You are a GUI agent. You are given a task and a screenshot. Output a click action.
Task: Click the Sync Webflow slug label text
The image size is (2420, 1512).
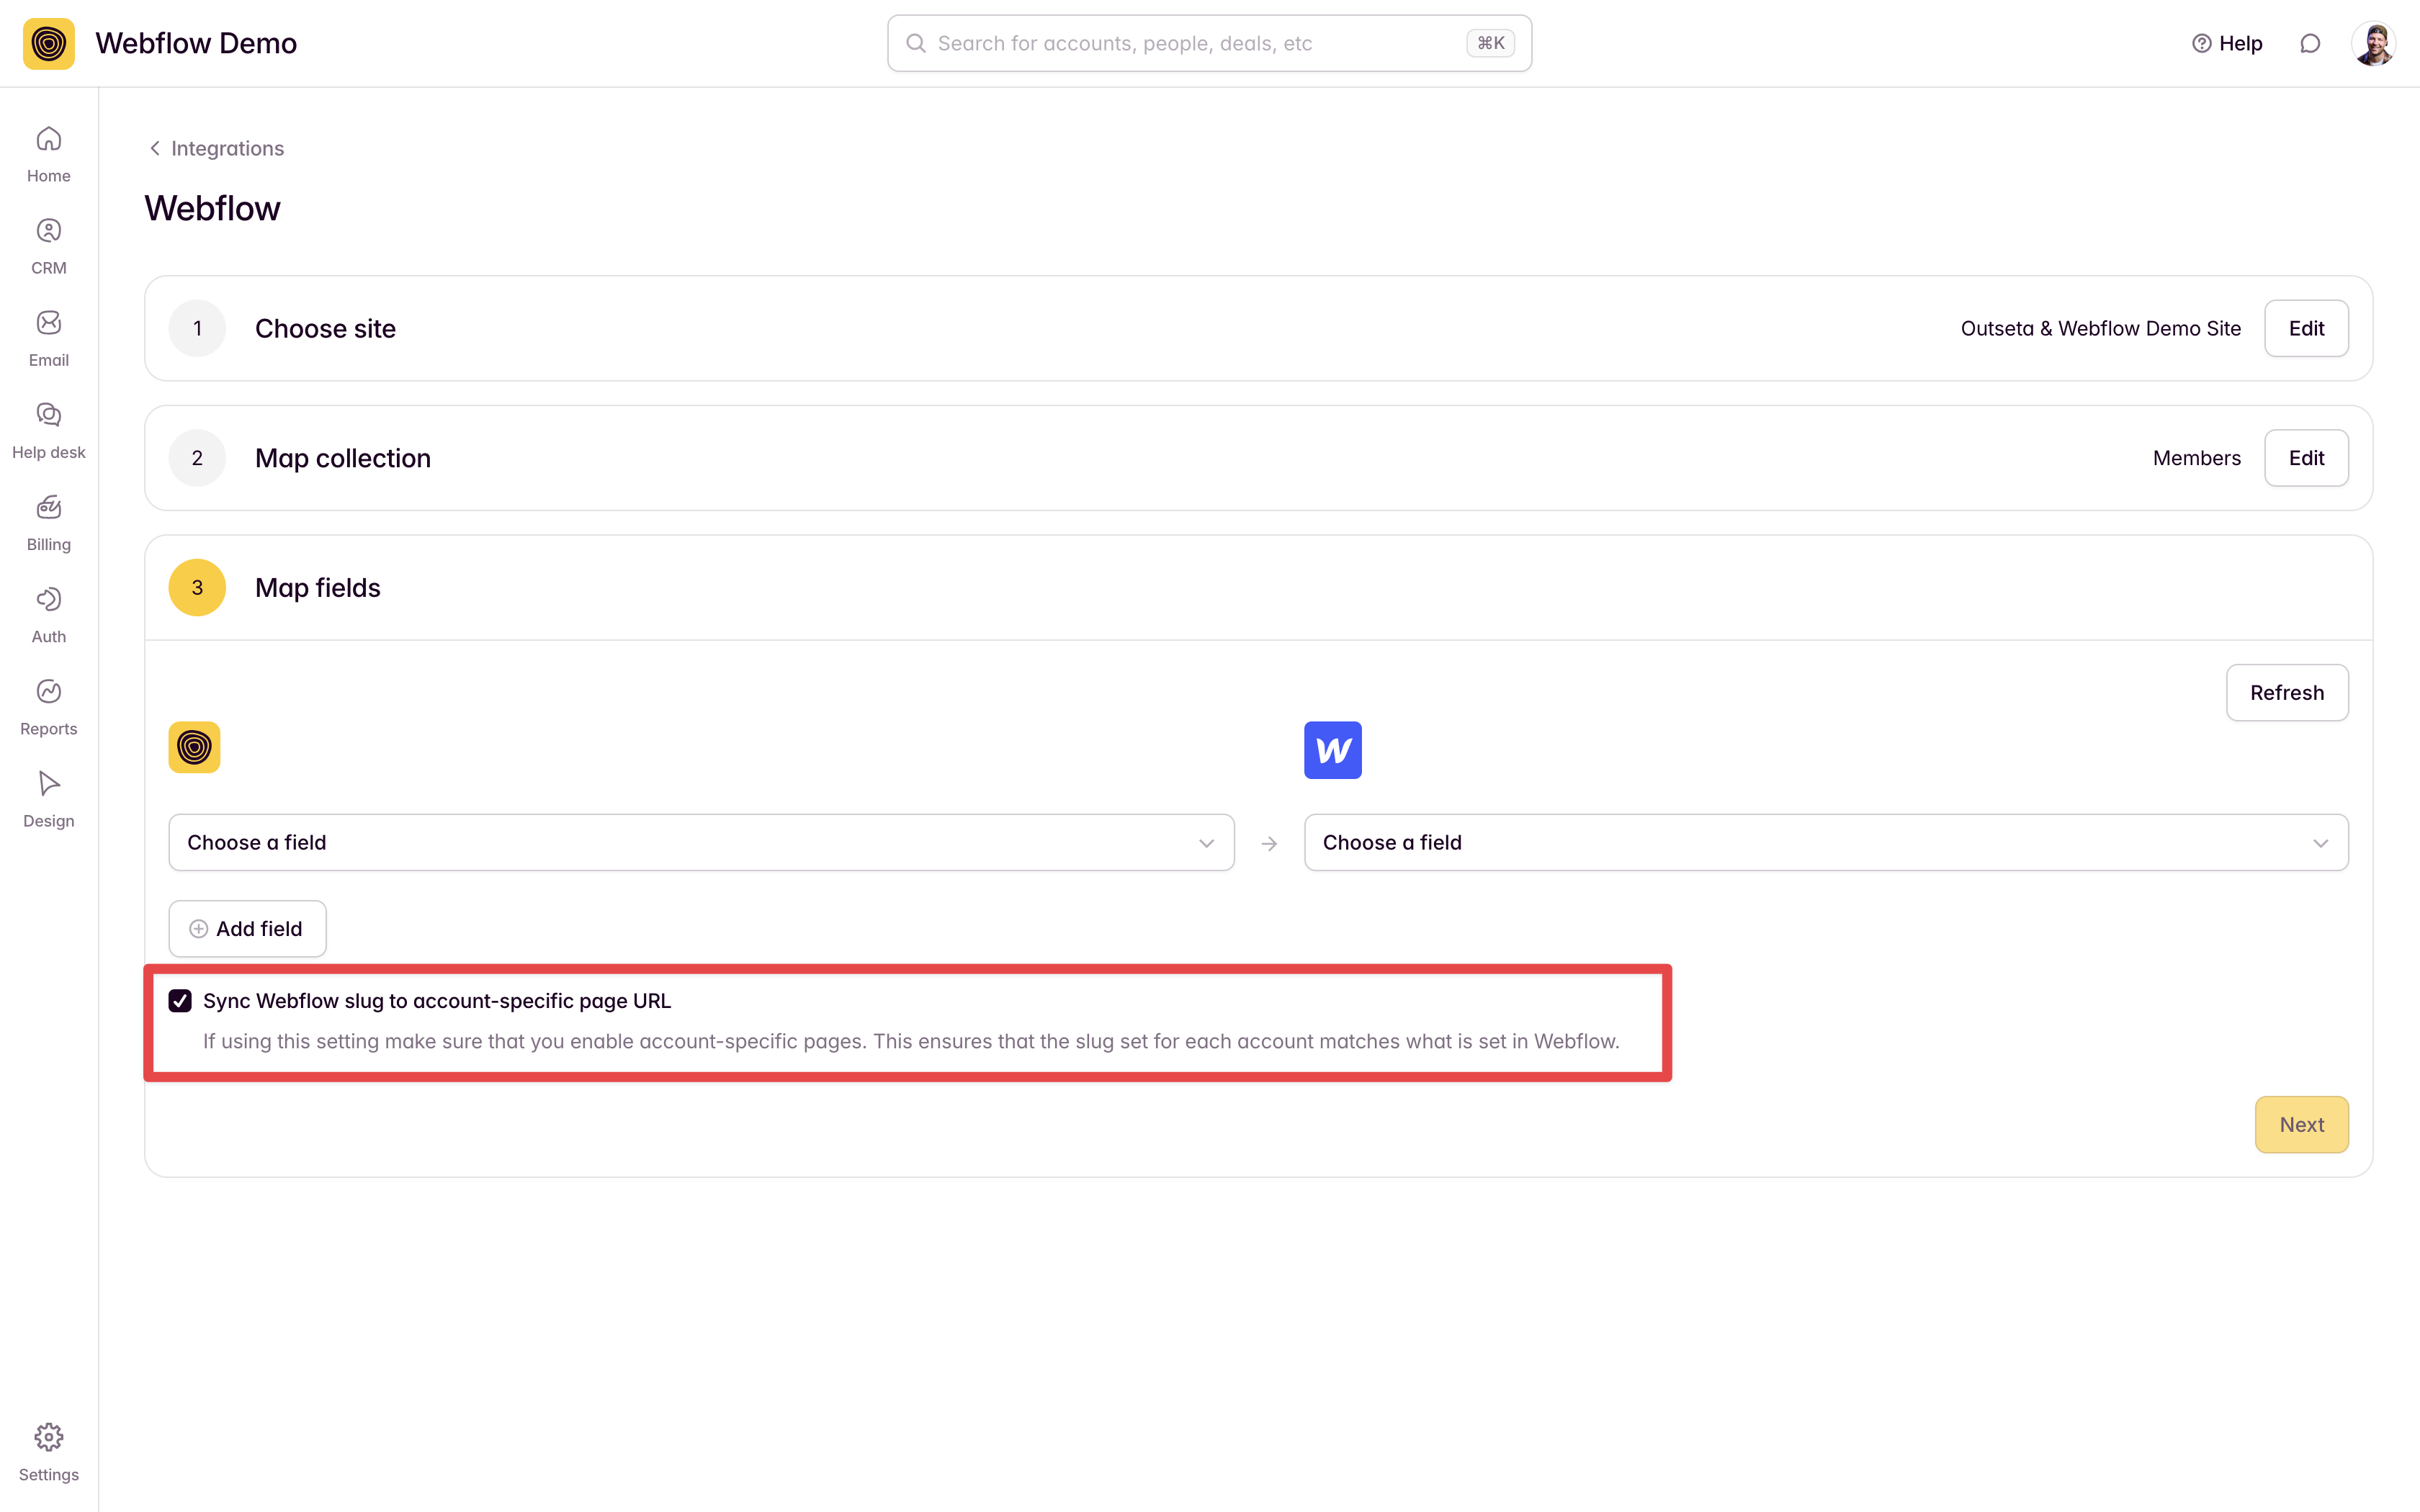(437, 1001)
